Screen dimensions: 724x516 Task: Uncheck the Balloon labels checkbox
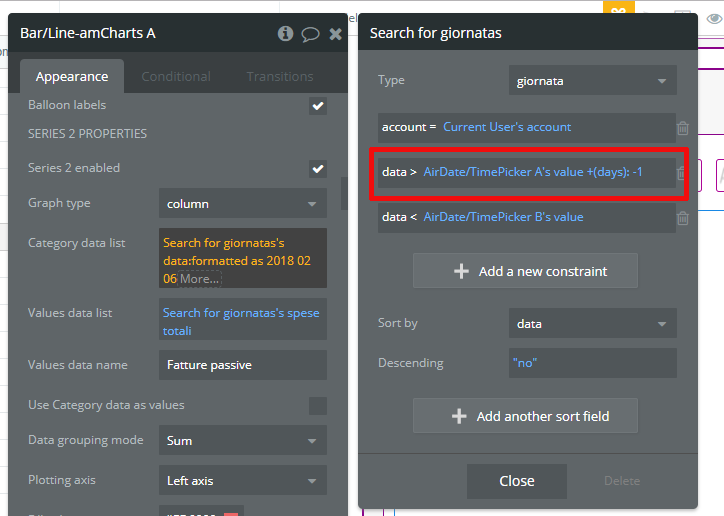[318, 105]
